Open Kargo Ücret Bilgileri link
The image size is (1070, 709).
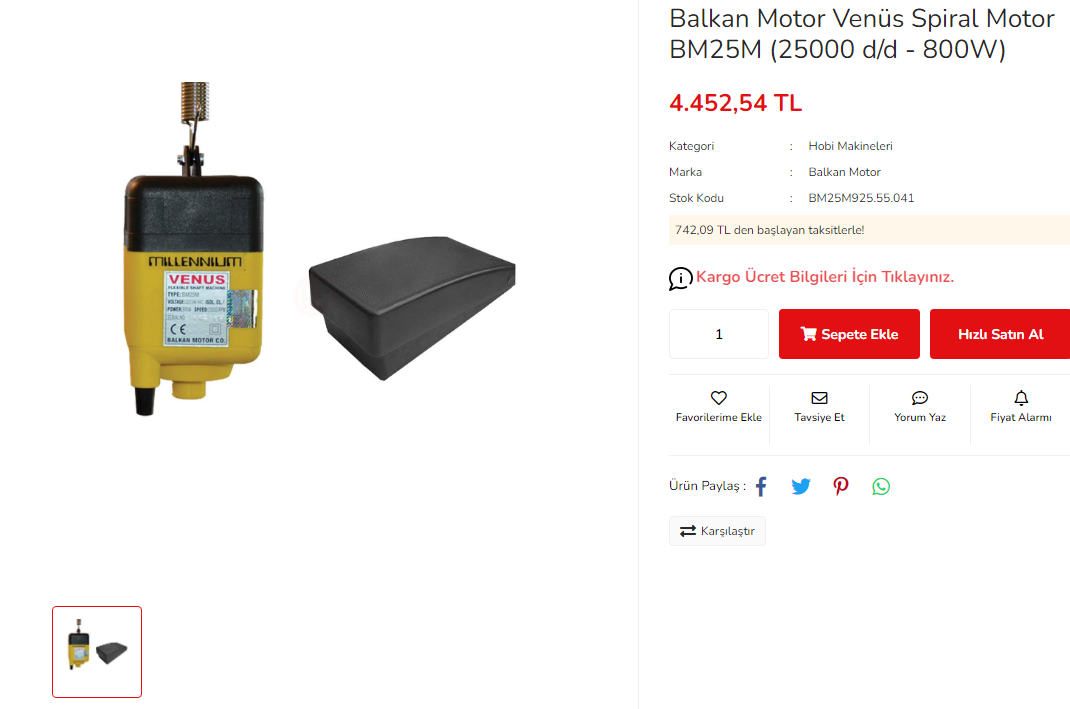tap(824, 277)
